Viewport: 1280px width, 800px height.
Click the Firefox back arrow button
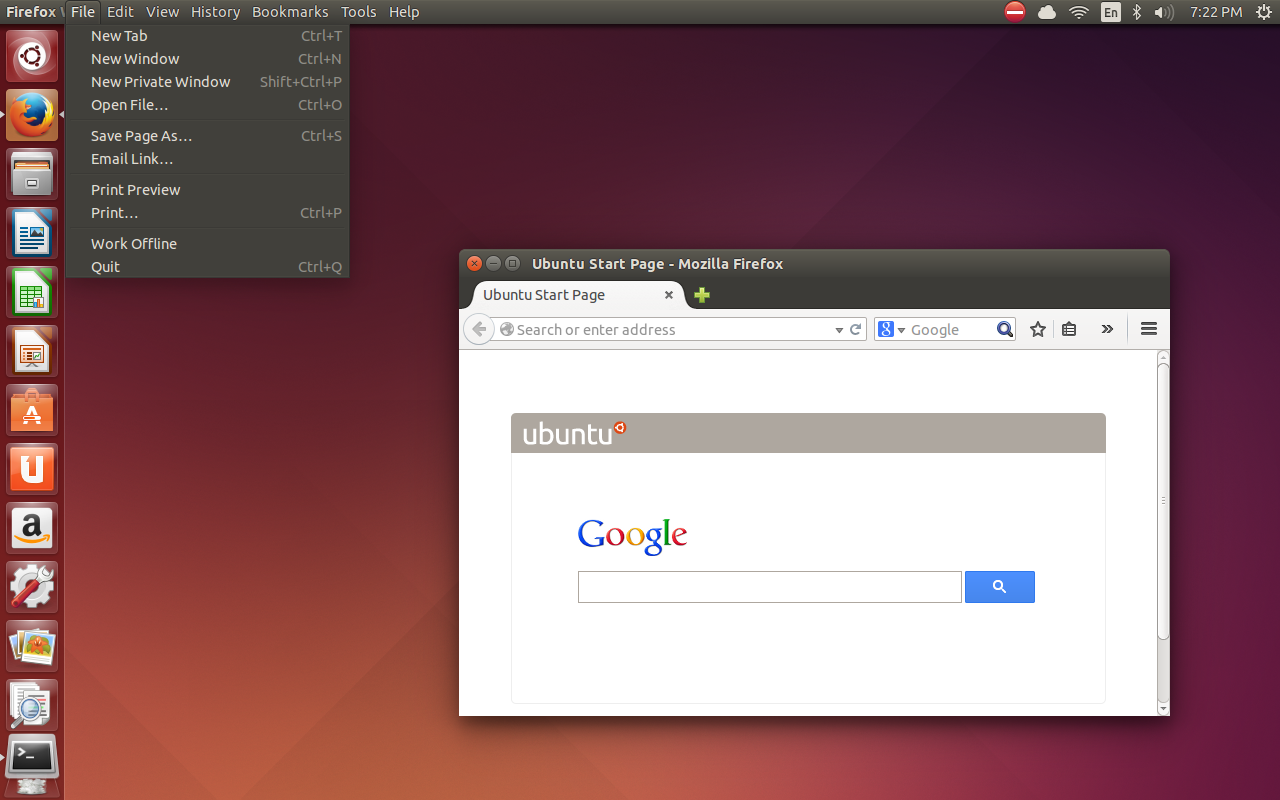pyautogui.click(x=479, y=329)
